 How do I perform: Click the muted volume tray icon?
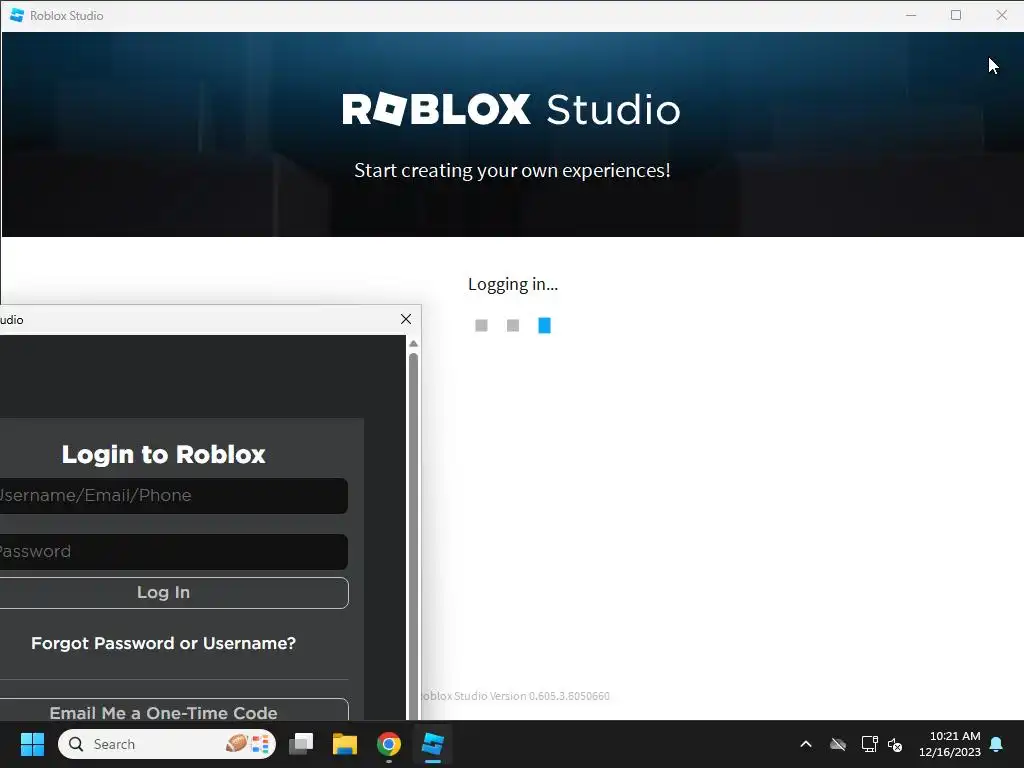point(895,744)
